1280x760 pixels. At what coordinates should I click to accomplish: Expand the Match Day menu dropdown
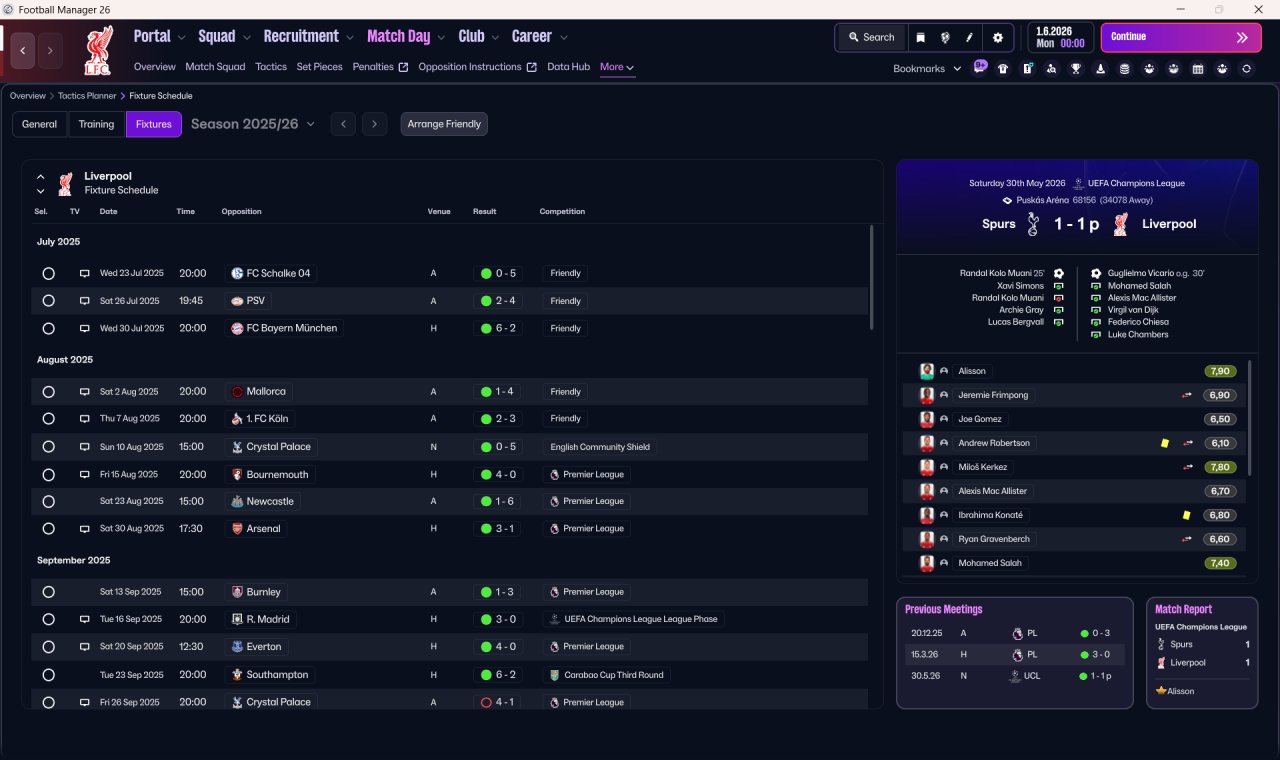[441, 37]
